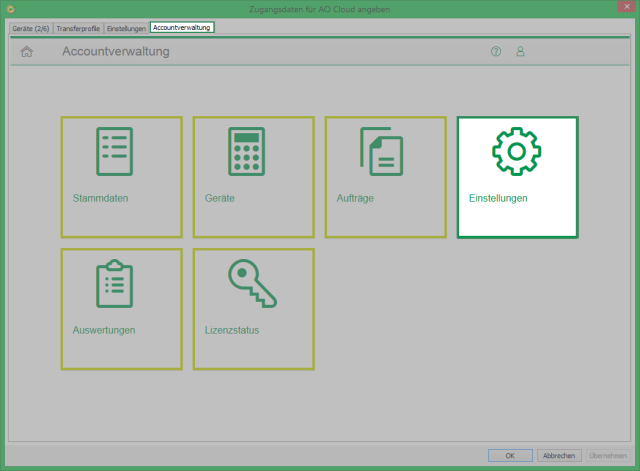Select the Einstellungen tab at top
This screenshot has width=640, height=471.
(x=126, y=28)
